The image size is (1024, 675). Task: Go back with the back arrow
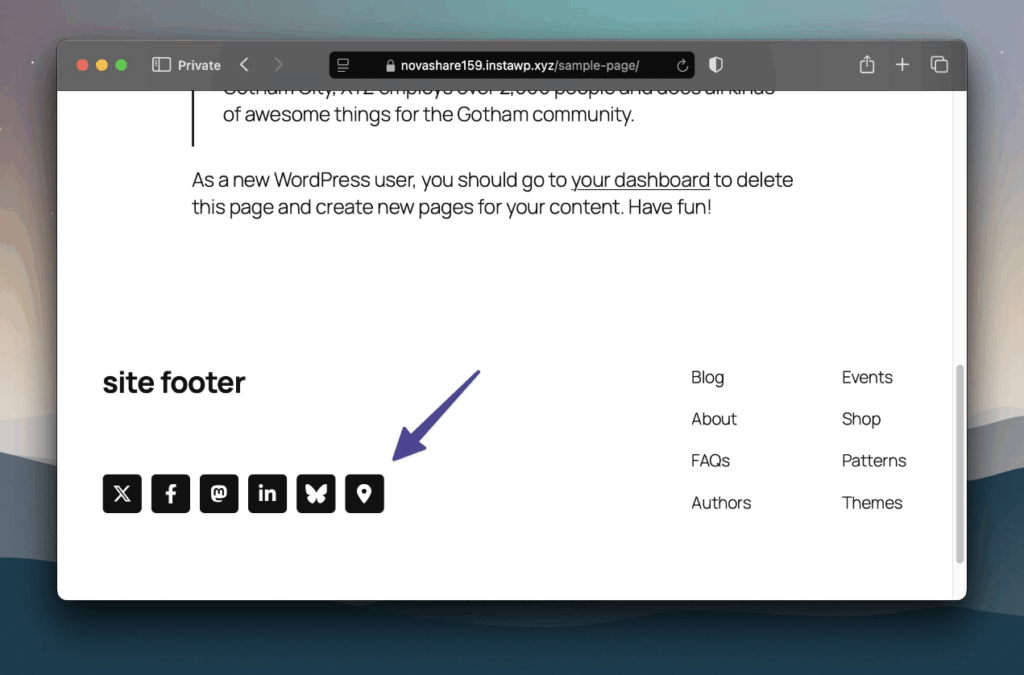point(244,65)
